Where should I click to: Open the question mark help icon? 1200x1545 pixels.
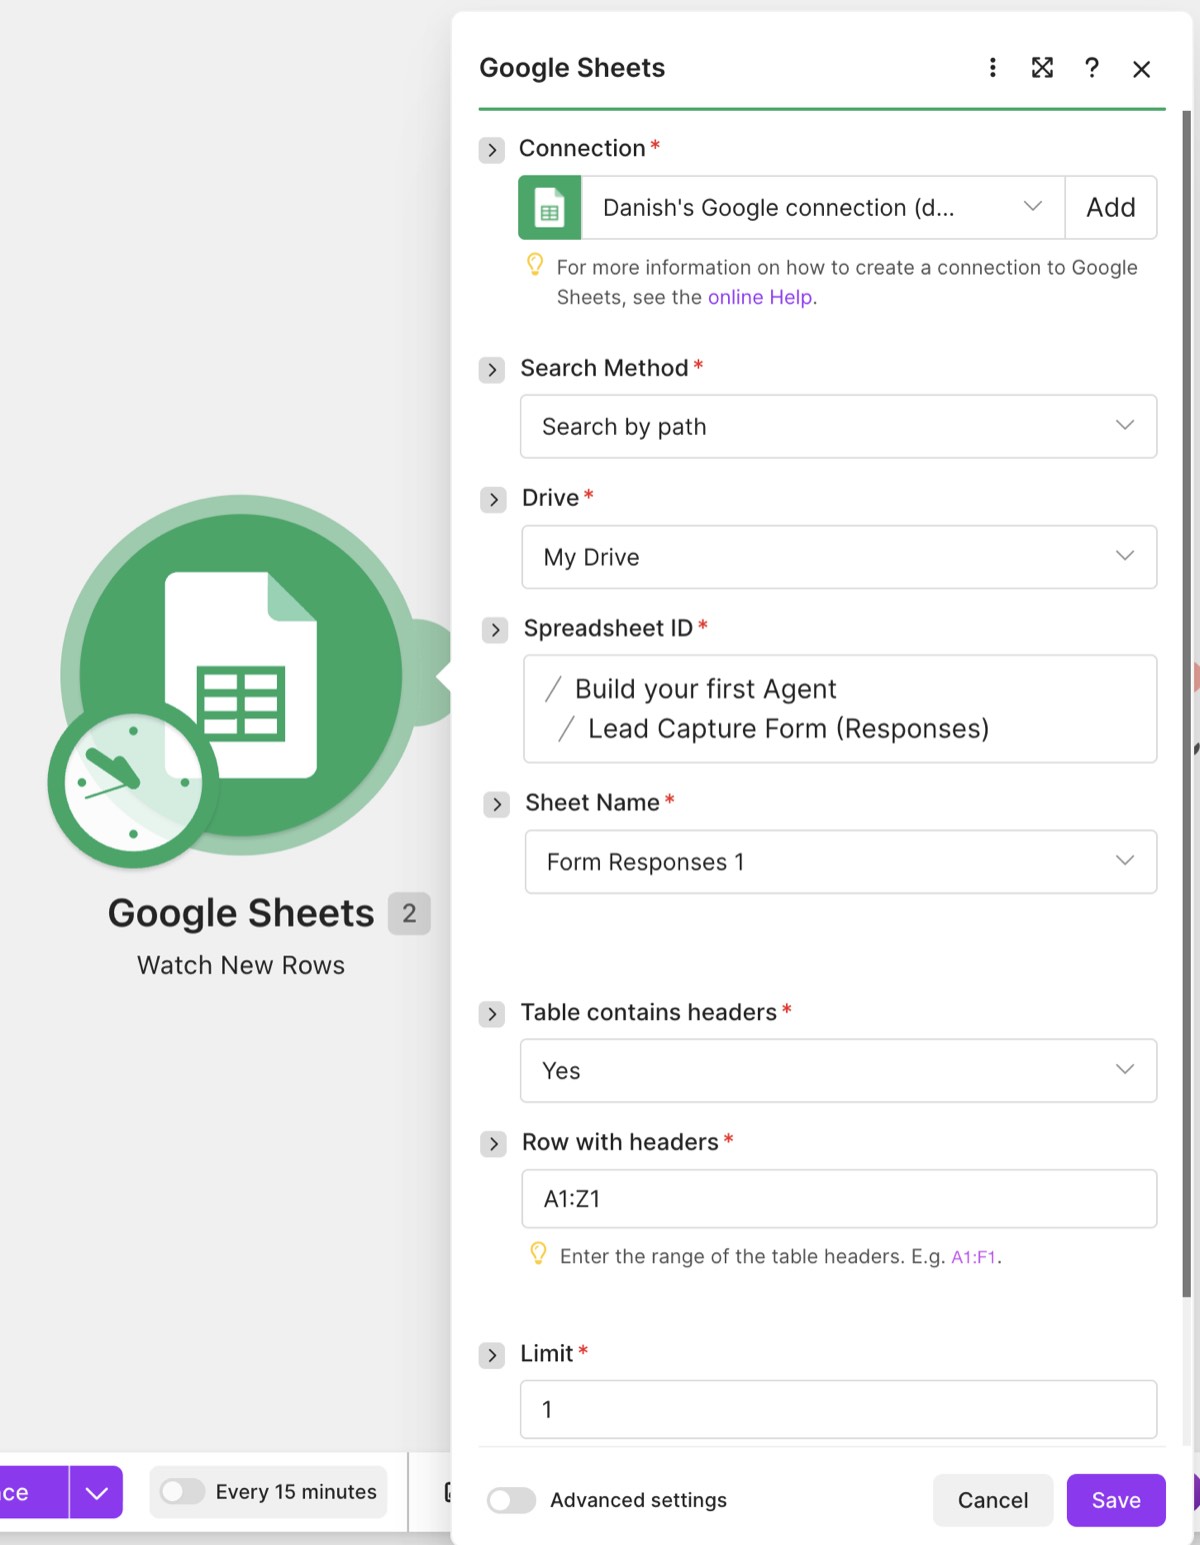[x=1092, y=67]
